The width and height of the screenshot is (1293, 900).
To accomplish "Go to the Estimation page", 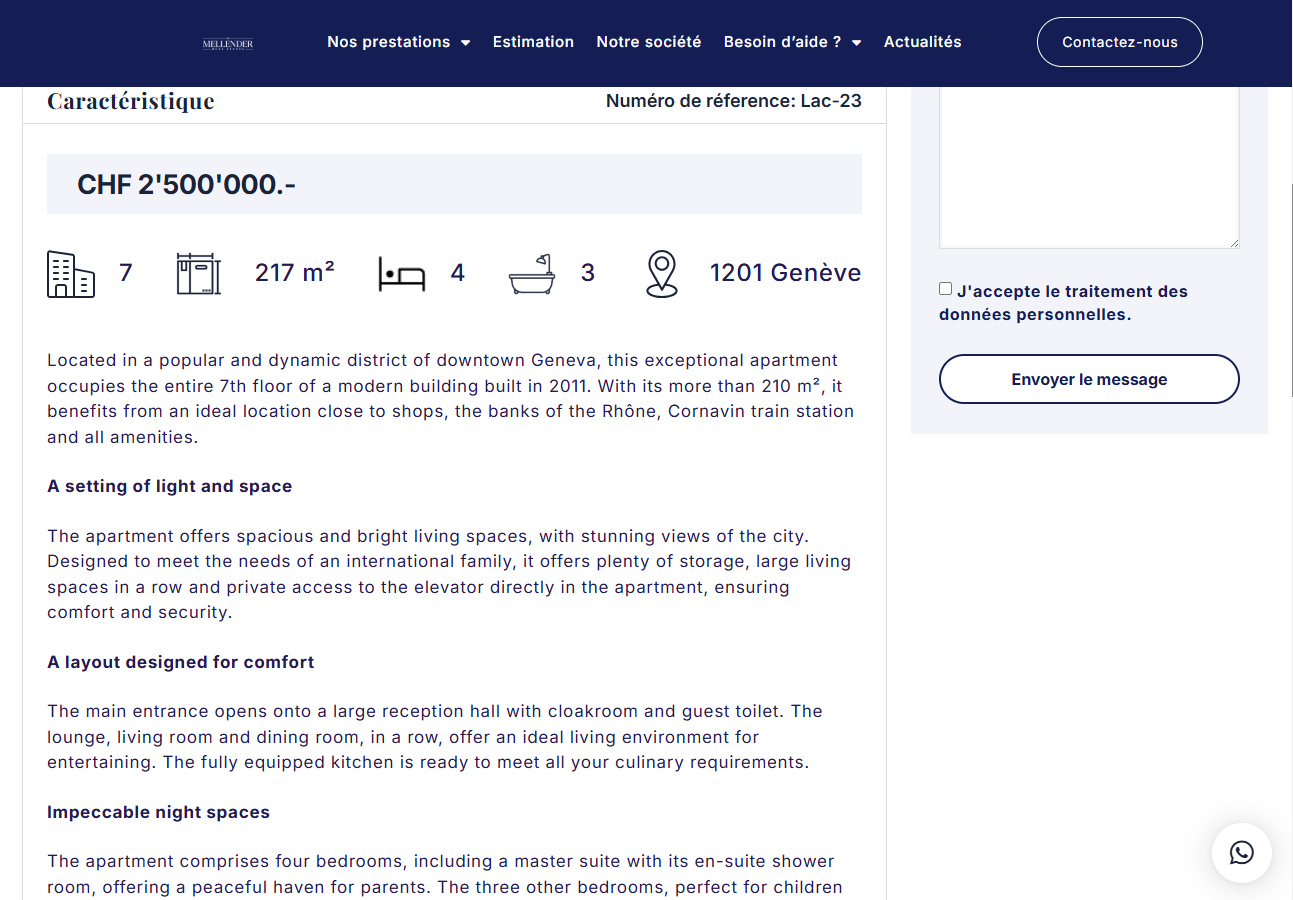I will [x=533, y=42].
